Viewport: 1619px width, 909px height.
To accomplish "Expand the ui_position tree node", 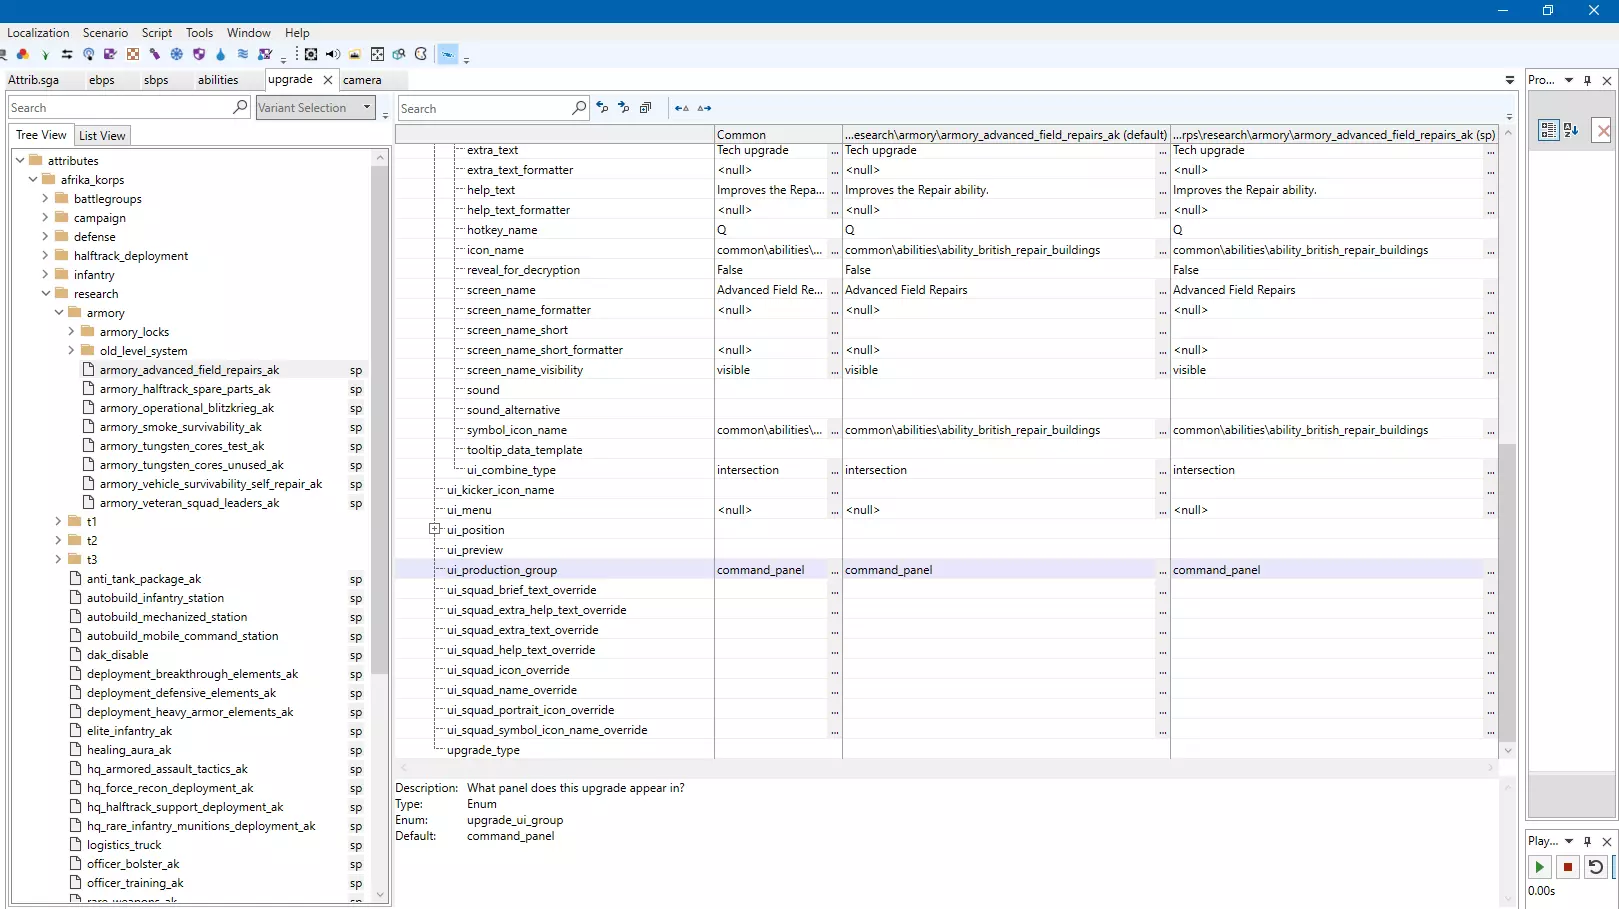I will 435,529.
